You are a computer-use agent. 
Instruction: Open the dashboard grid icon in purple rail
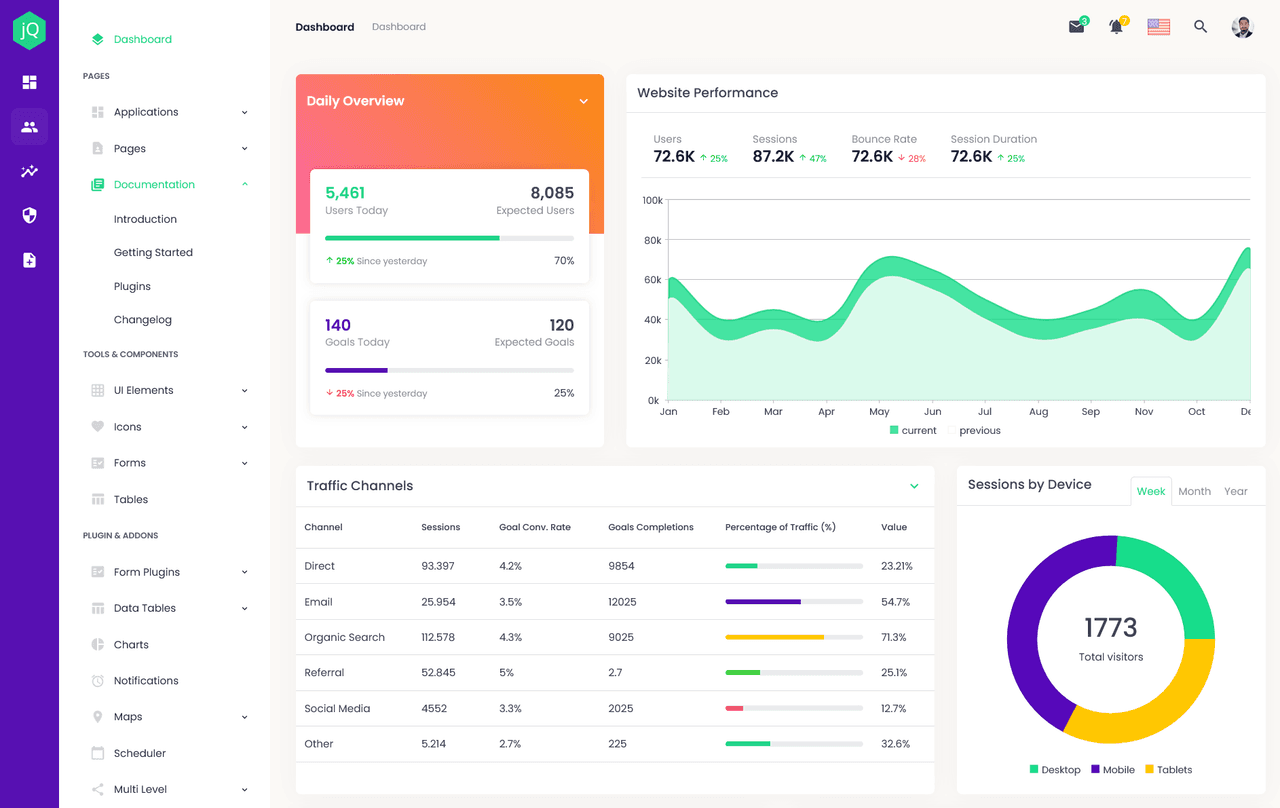pyautogui.click(x=29, y=82)
